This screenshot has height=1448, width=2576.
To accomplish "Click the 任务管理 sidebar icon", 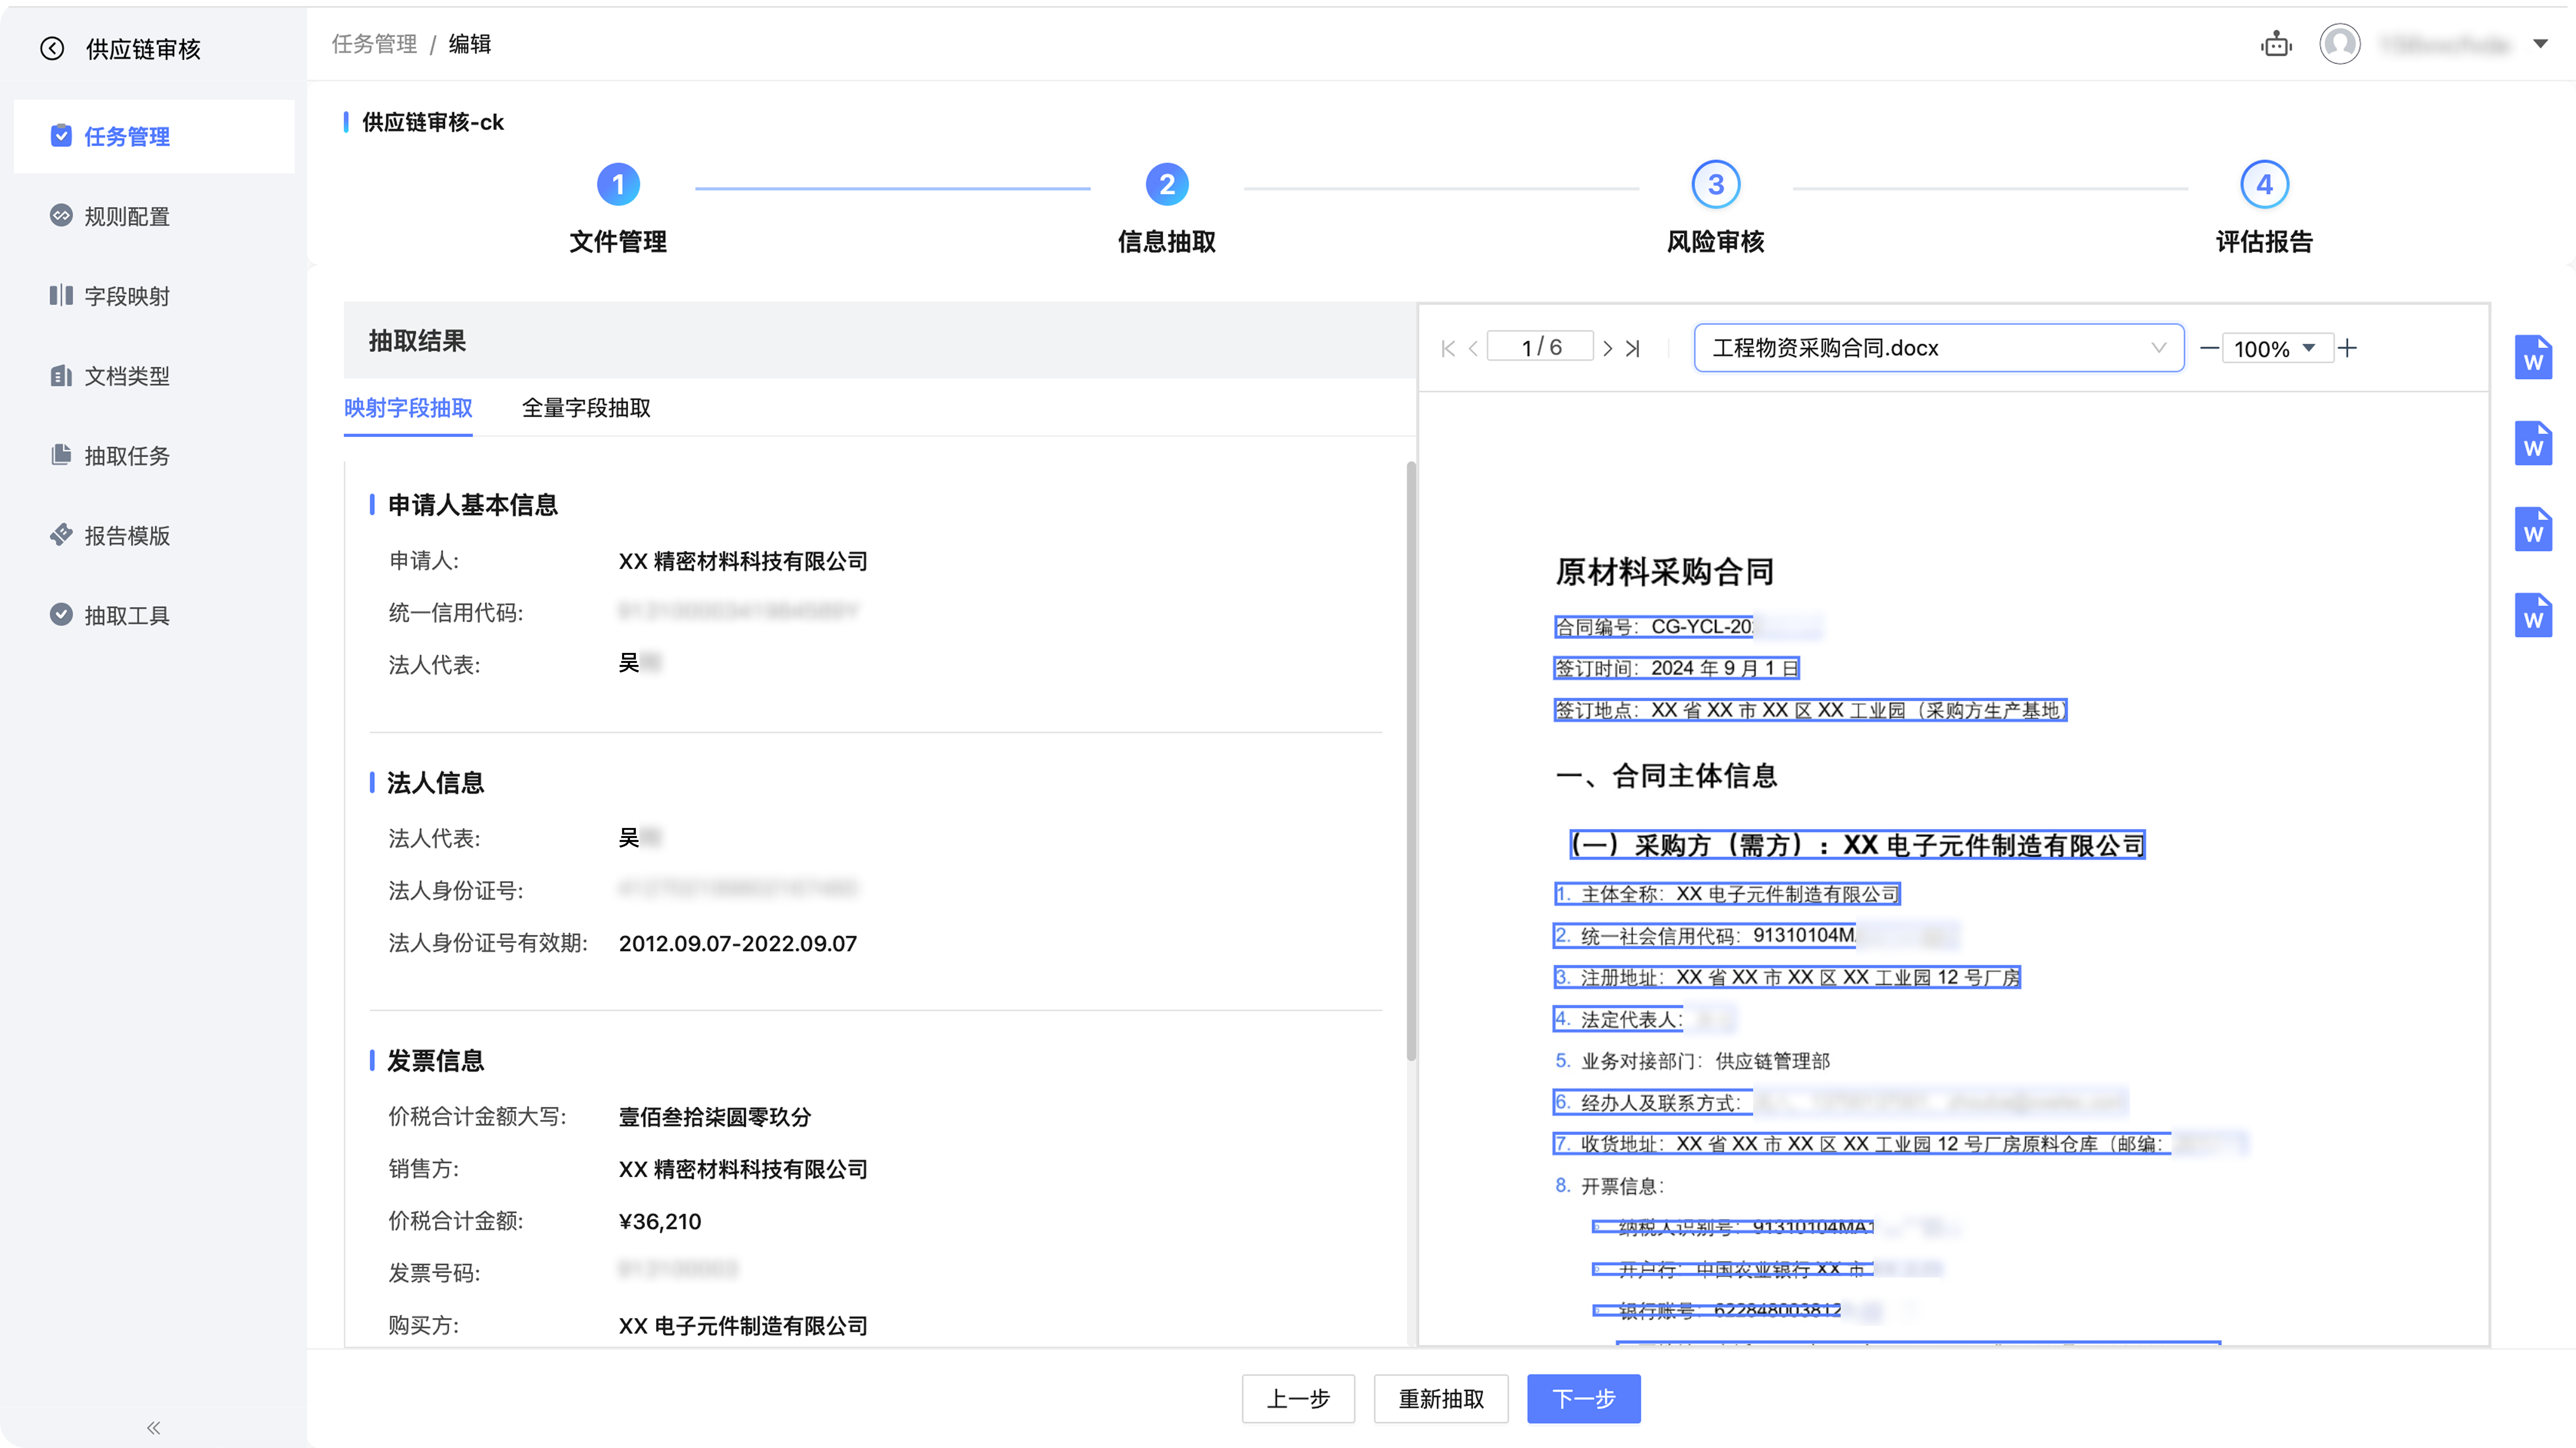I will pos(61,136).
